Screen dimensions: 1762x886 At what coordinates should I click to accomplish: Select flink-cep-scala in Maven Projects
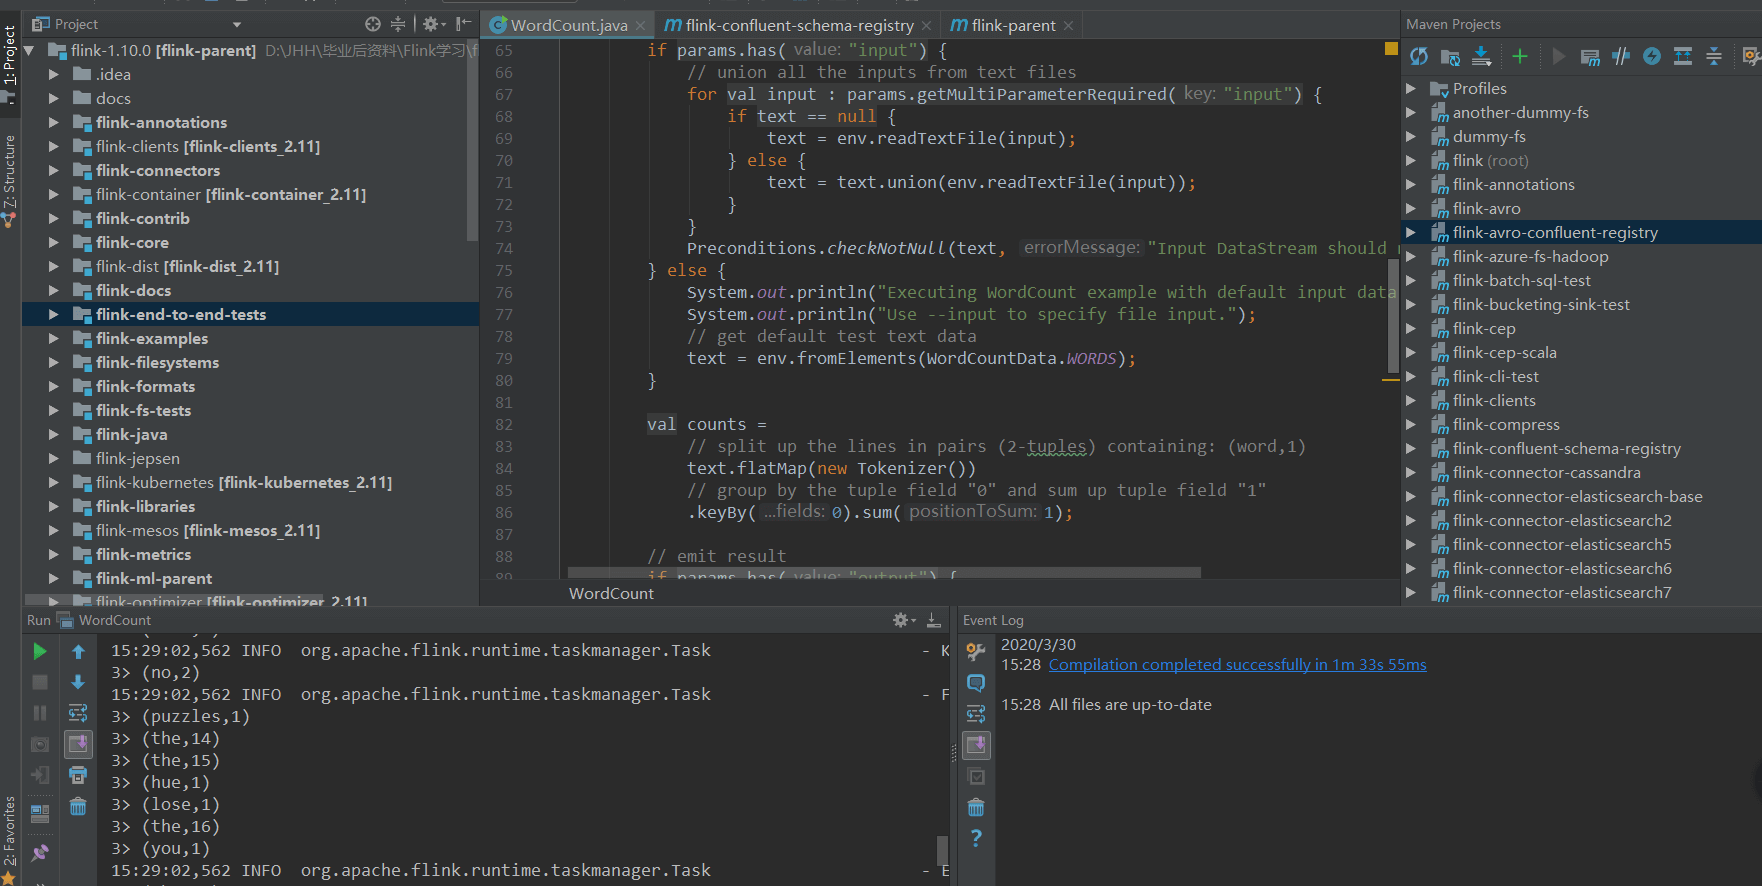pyautogui.click(x=1504, y=353)
